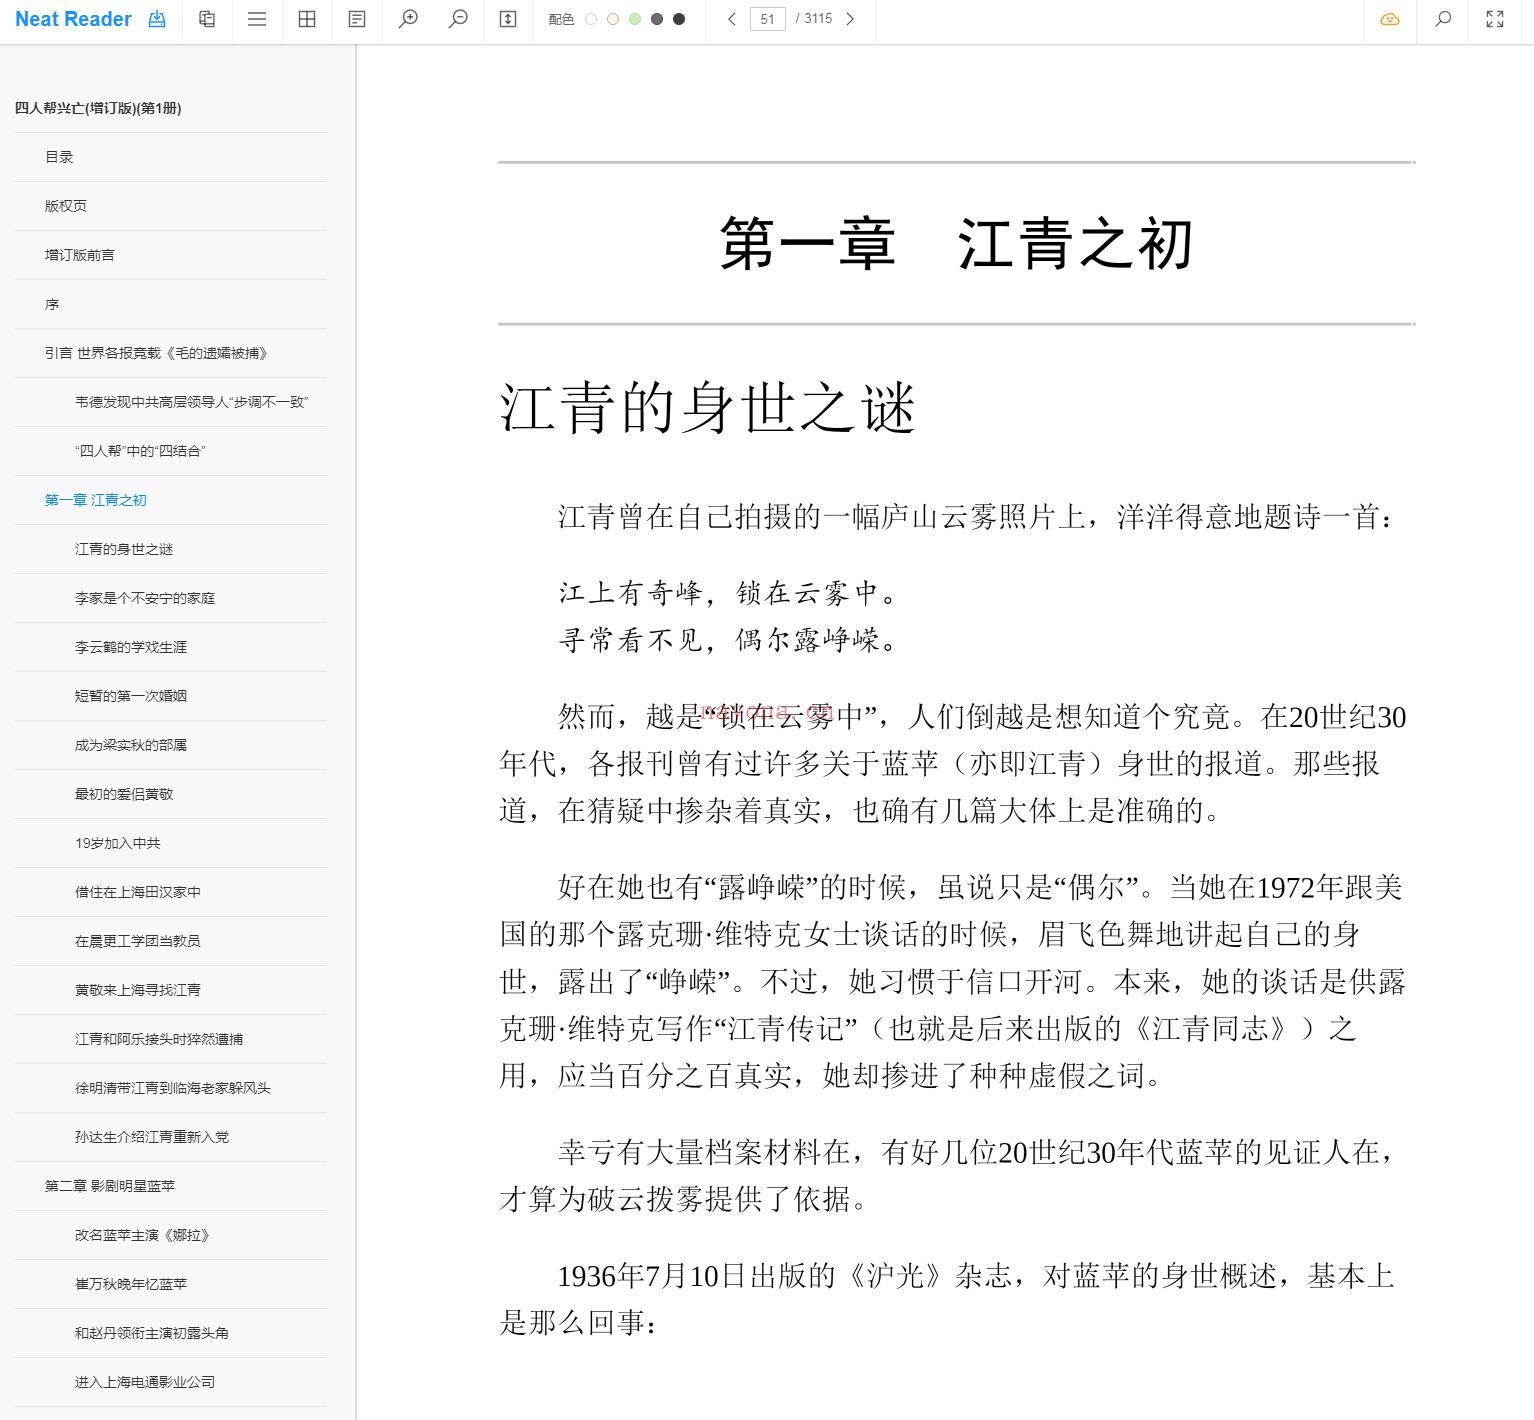This screenshot has height=1420, width=1534.
Task: Click book title 四人帮兴亡(增订版)(第1册)
Action: (x=98, y=108)
